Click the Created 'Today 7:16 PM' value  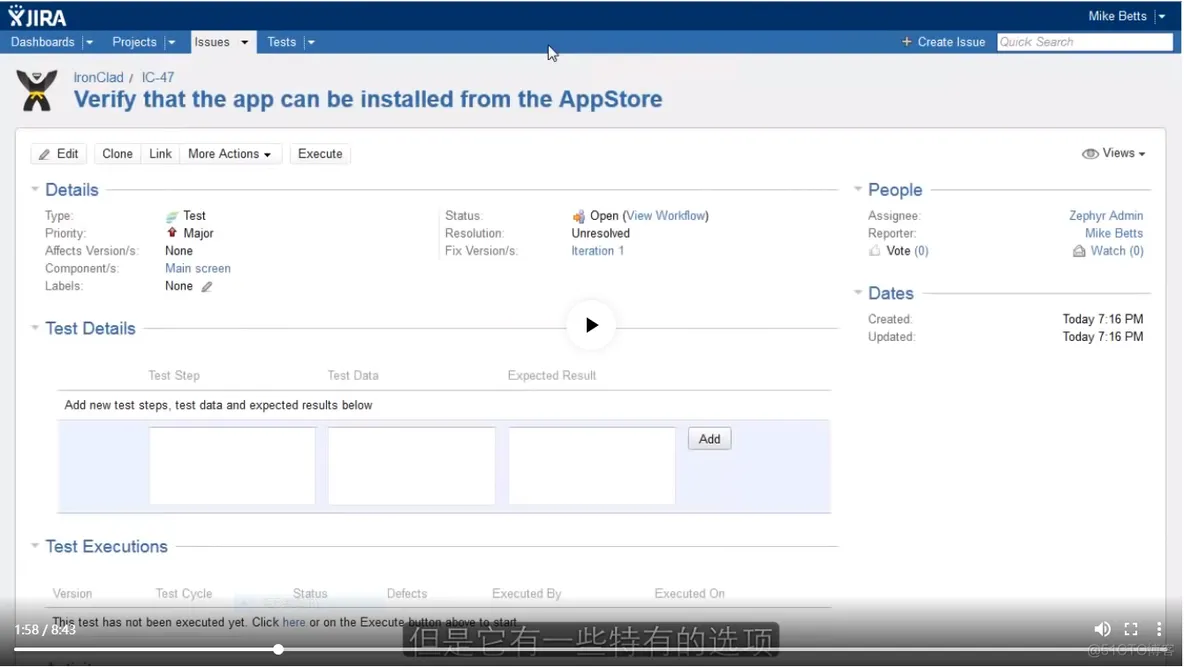click(1102, 320)
